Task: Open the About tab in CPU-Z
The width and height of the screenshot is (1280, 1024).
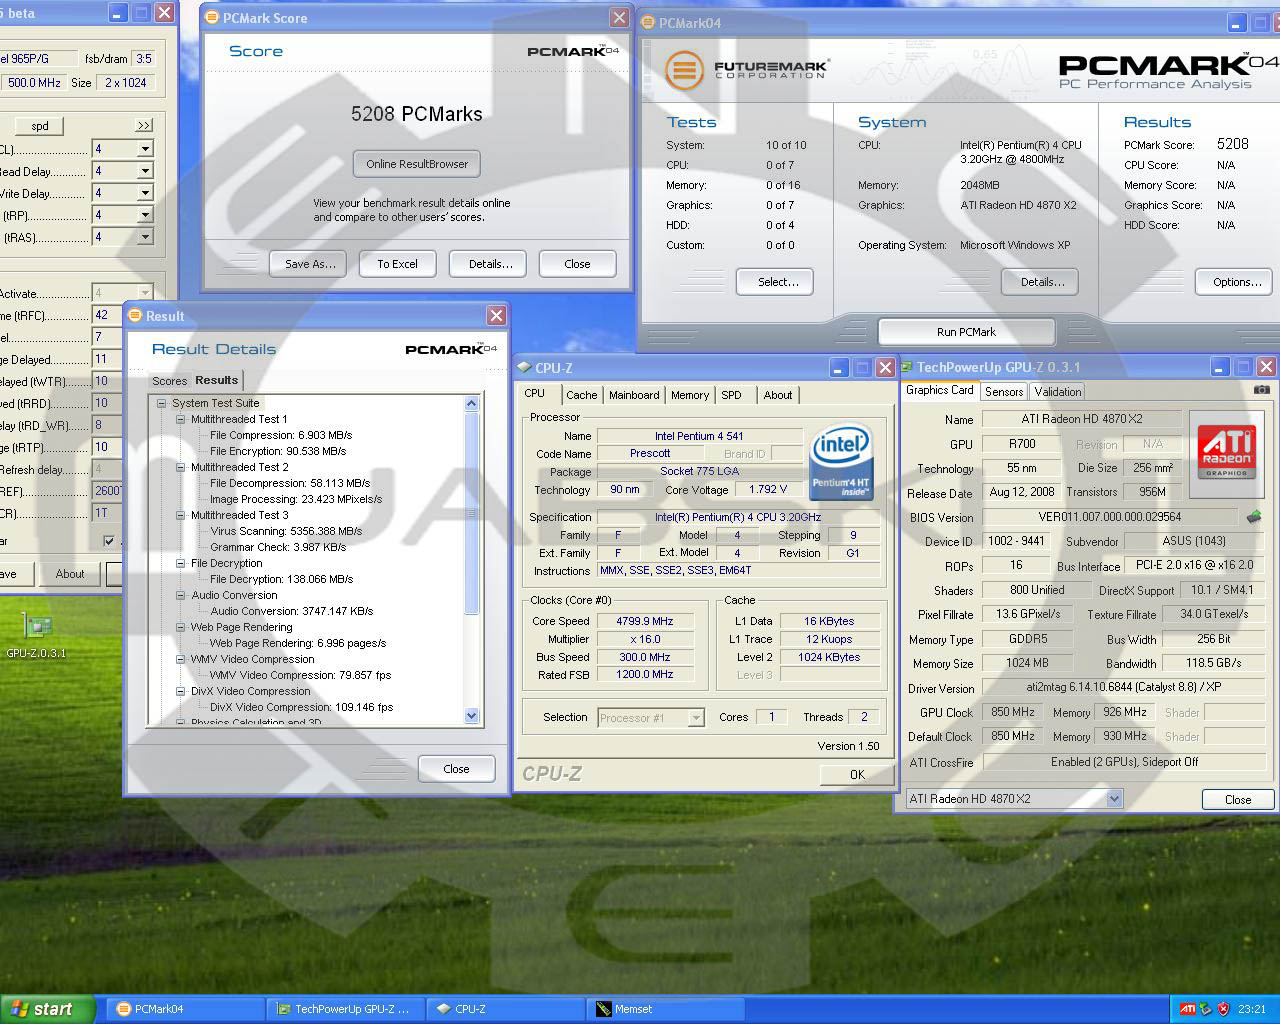Action: pyautogui.click(x=777, y=395)
